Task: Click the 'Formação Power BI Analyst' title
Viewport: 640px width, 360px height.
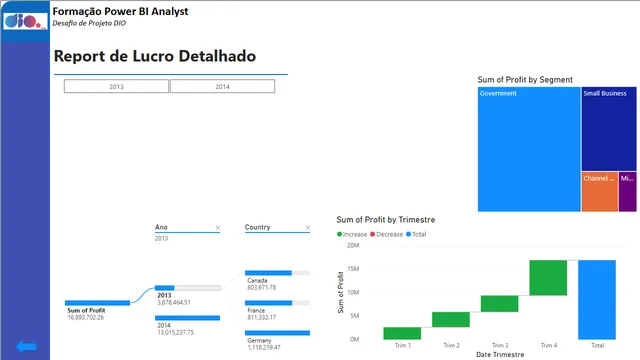Action: [120, 11]
